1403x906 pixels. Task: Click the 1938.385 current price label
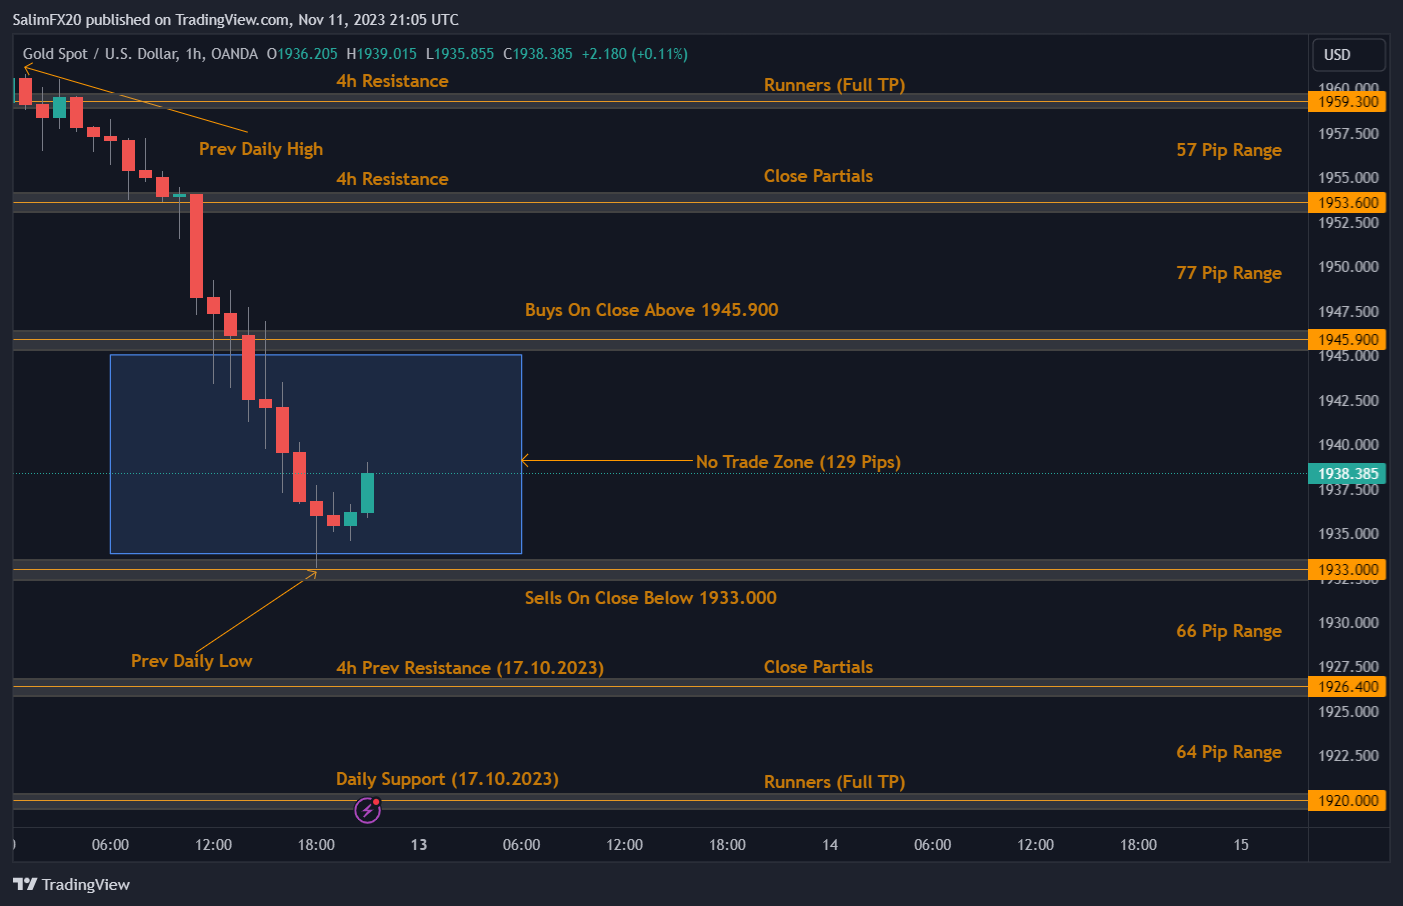pos(1347,474)
